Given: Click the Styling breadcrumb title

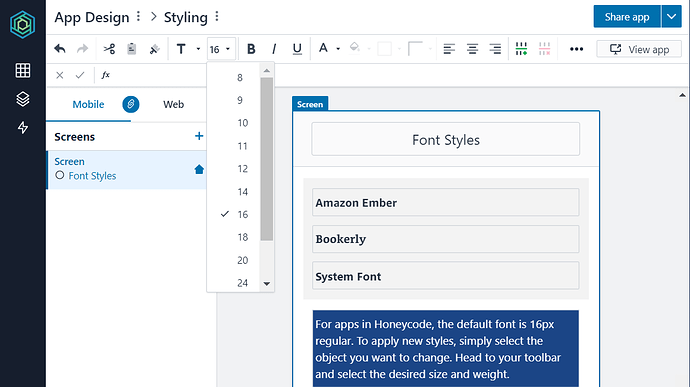Looking at the screenshot, I should point(186,17).
